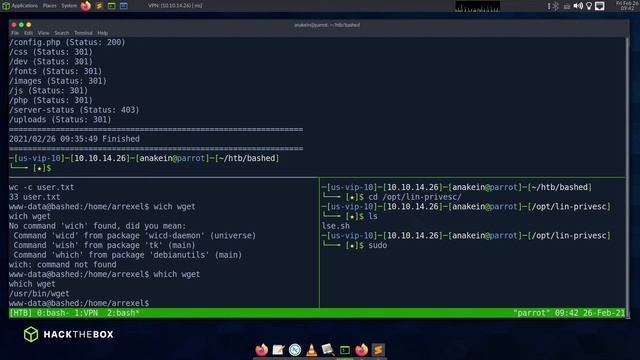Open the Terminal menu in menu bar
Image resolution: width=640 pixels, height=360 pixels.
(x=83, y=33)
